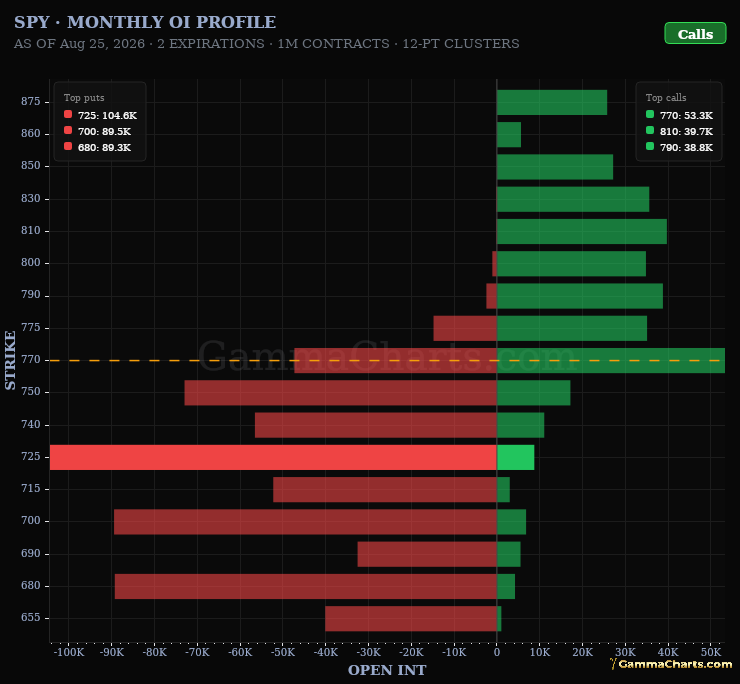The width and height of the screenshot is (740, 684).
Task: Click the red put bar at strike 770
Action: pos(395,360)
